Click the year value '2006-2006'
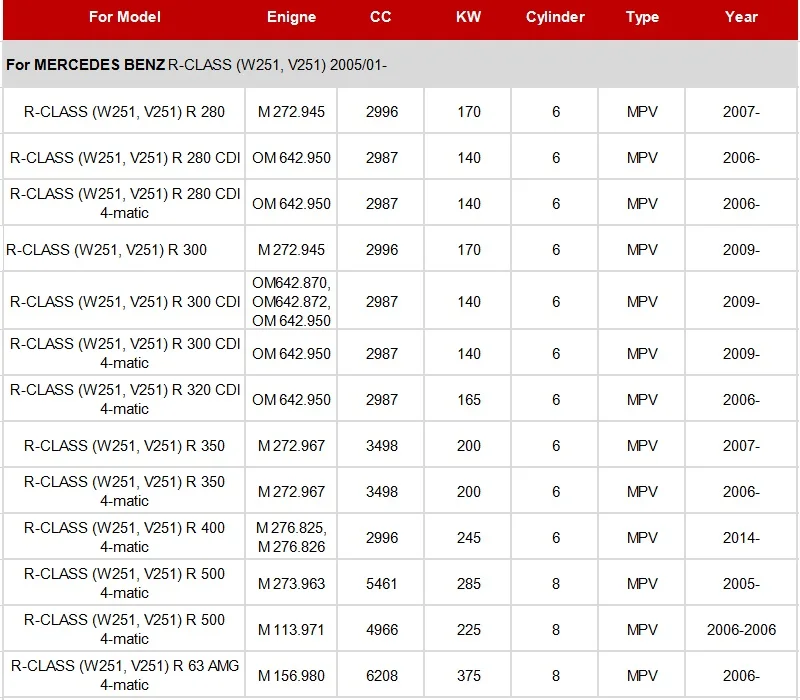 tap(741, 630)
